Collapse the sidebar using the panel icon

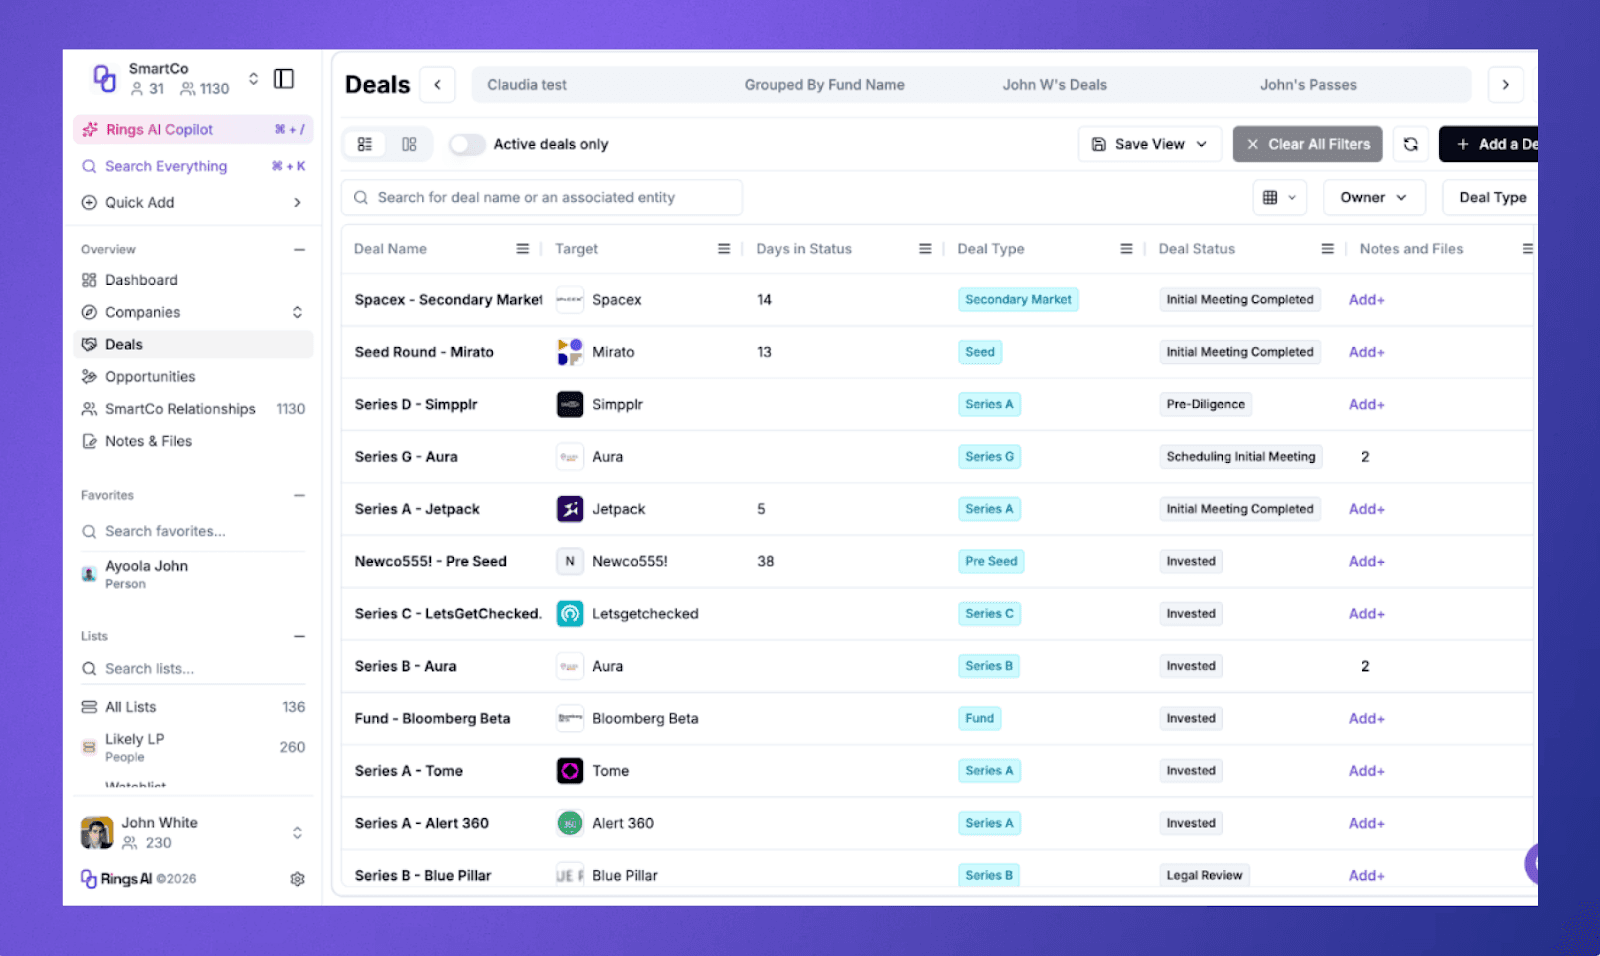(x=285, y=78)
